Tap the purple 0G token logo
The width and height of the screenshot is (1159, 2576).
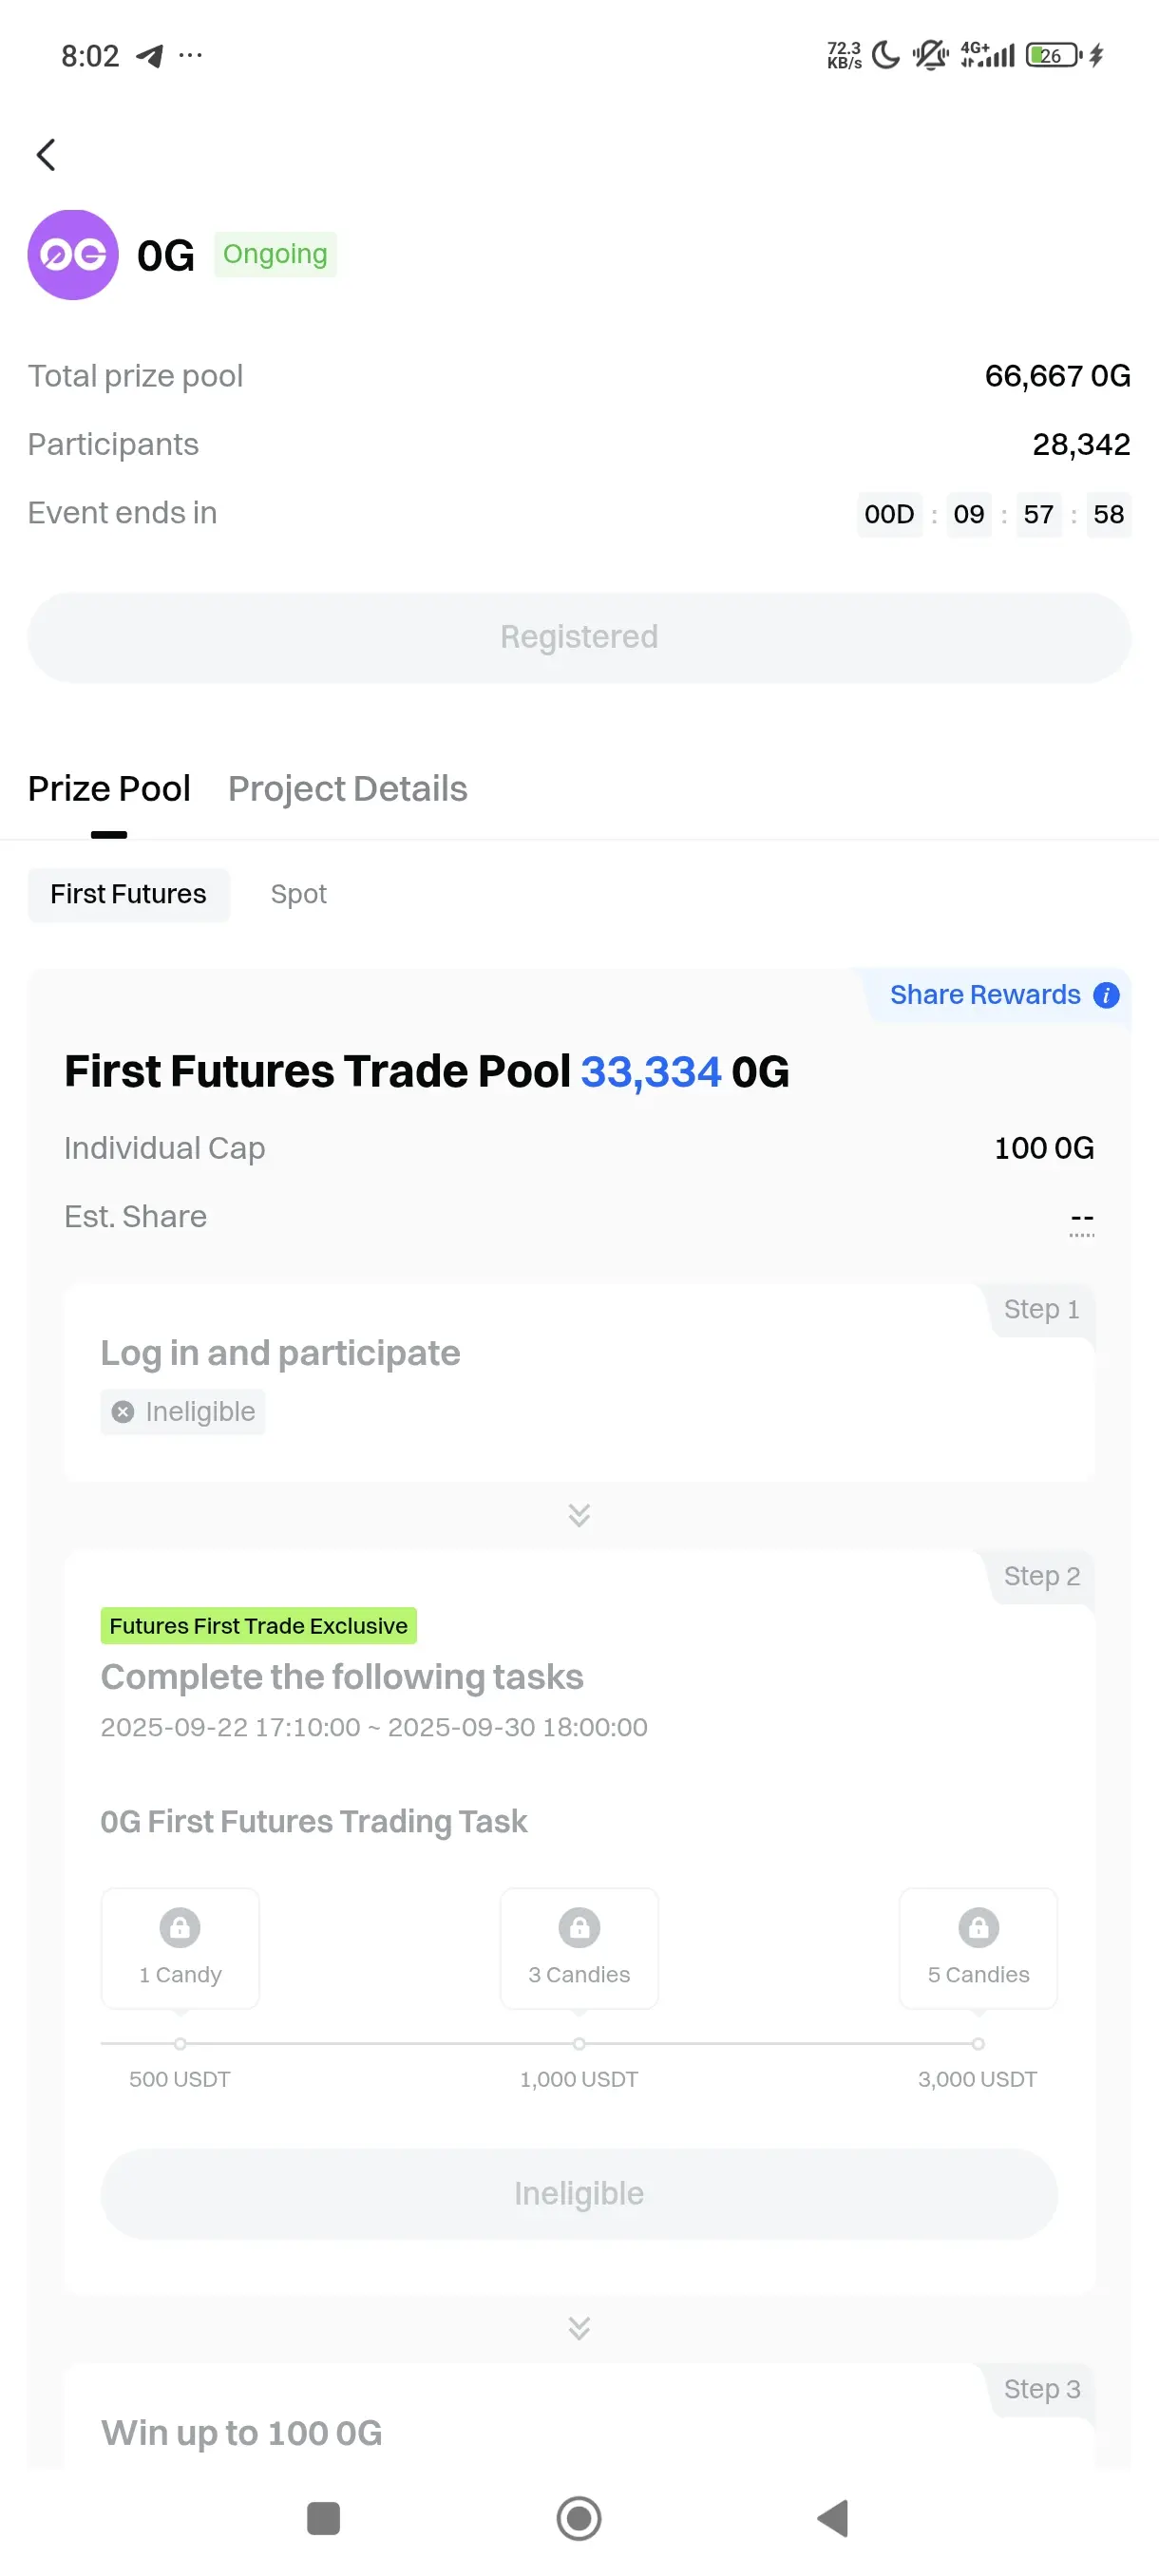click(x=73, y=255)
